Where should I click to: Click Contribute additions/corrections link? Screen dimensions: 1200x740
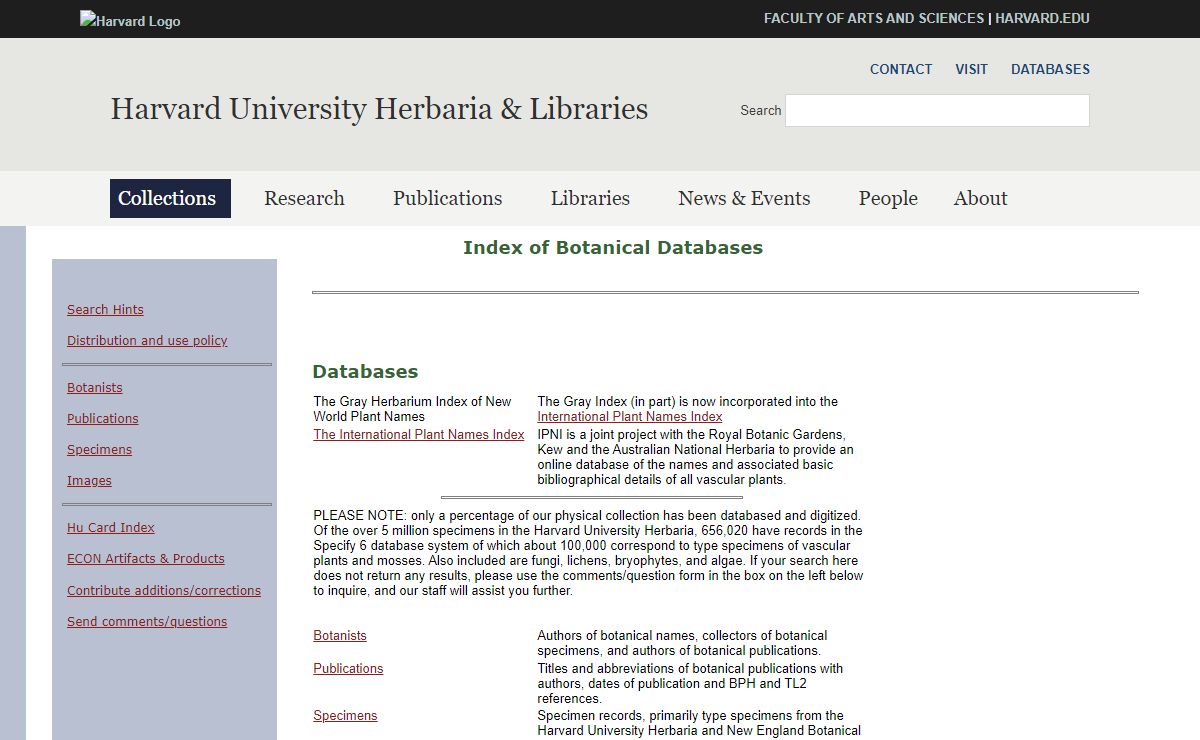164,590
